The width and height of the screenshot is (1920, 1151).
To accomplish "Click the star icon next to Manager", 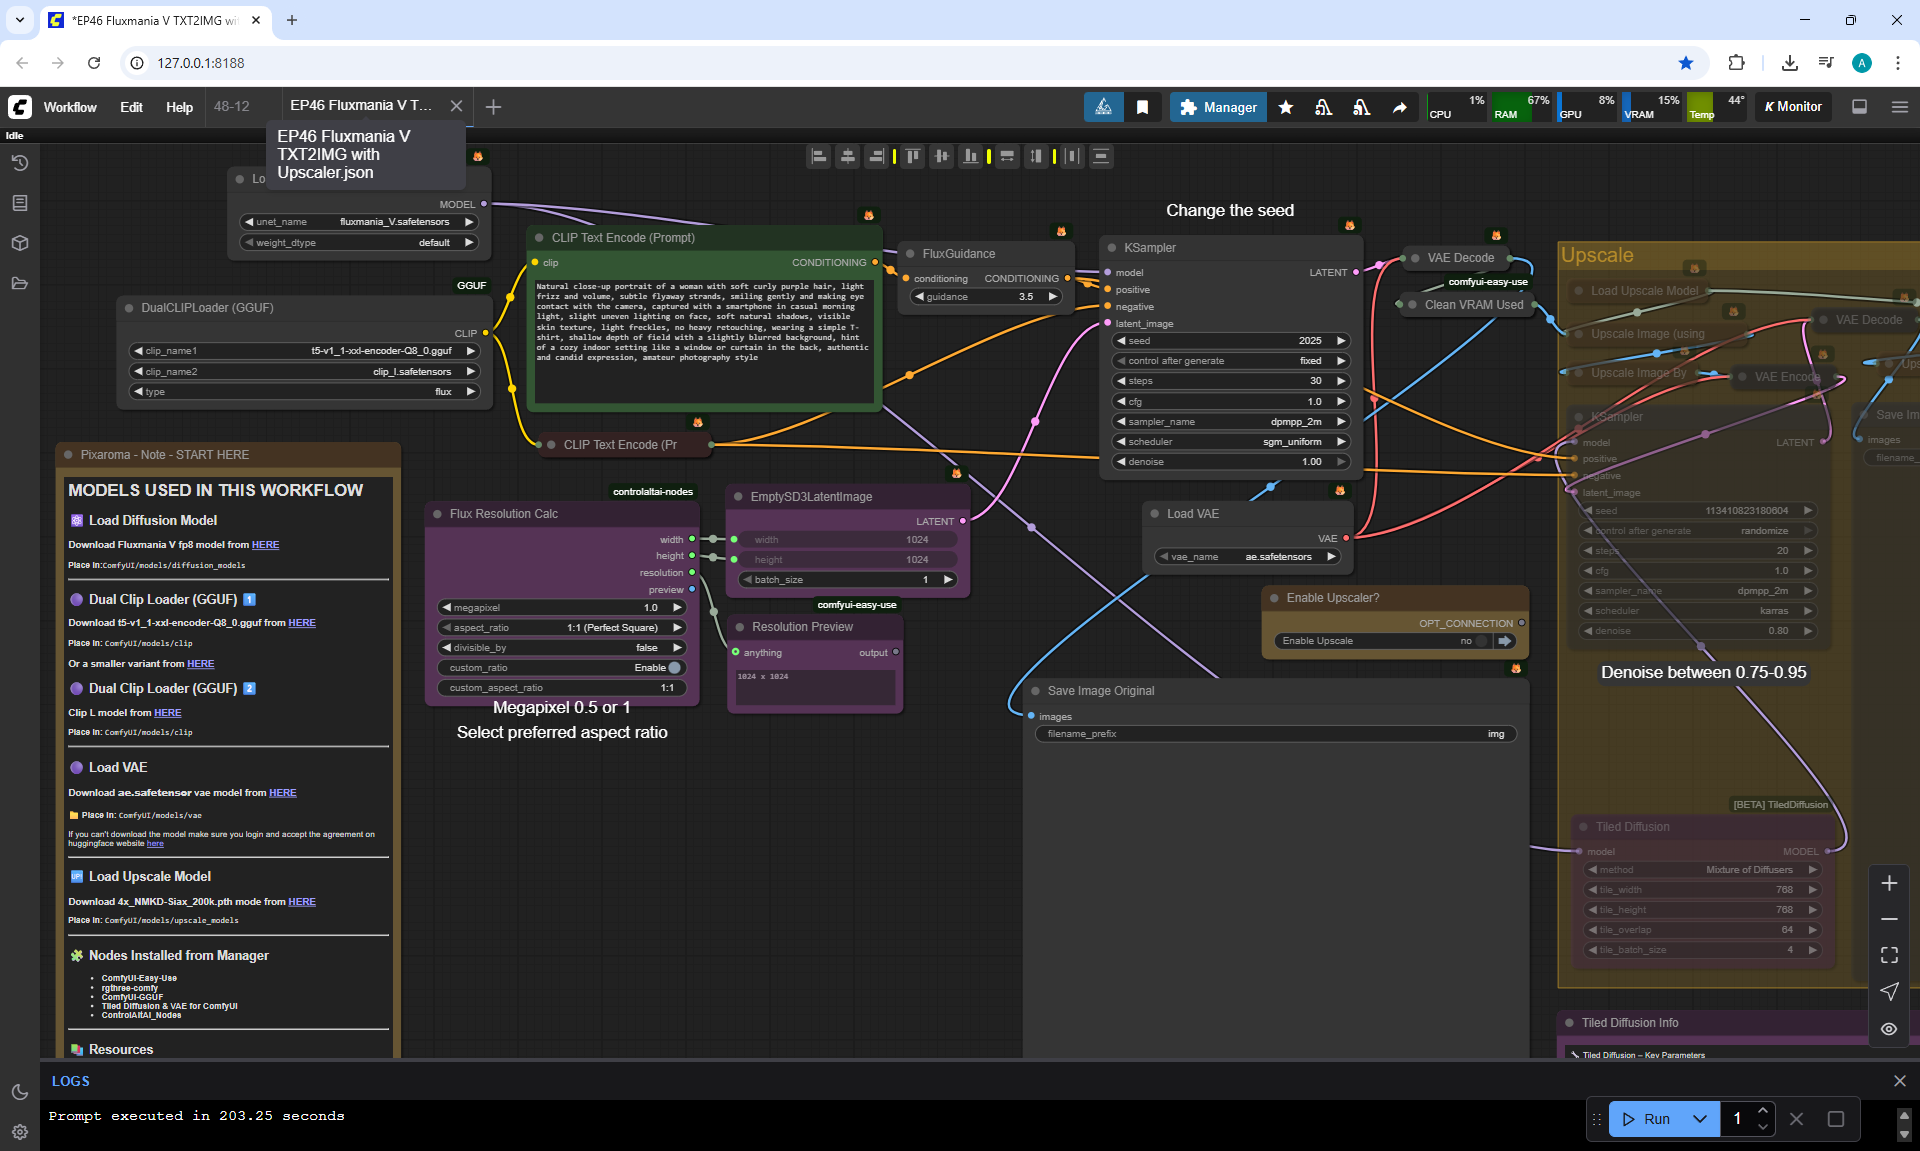I will (x=1286, y=107).
